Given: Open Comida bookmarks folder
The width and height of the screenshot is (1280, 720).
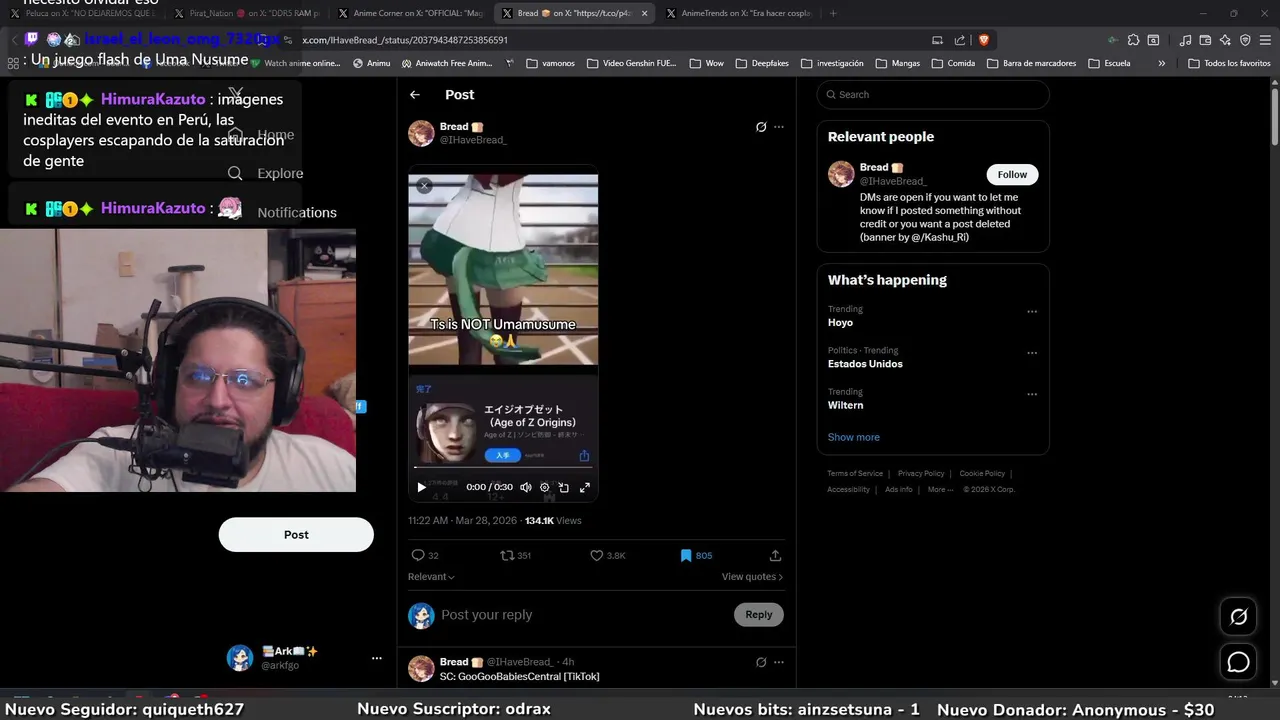Looking at the screenshot, I should coord(952,63).
